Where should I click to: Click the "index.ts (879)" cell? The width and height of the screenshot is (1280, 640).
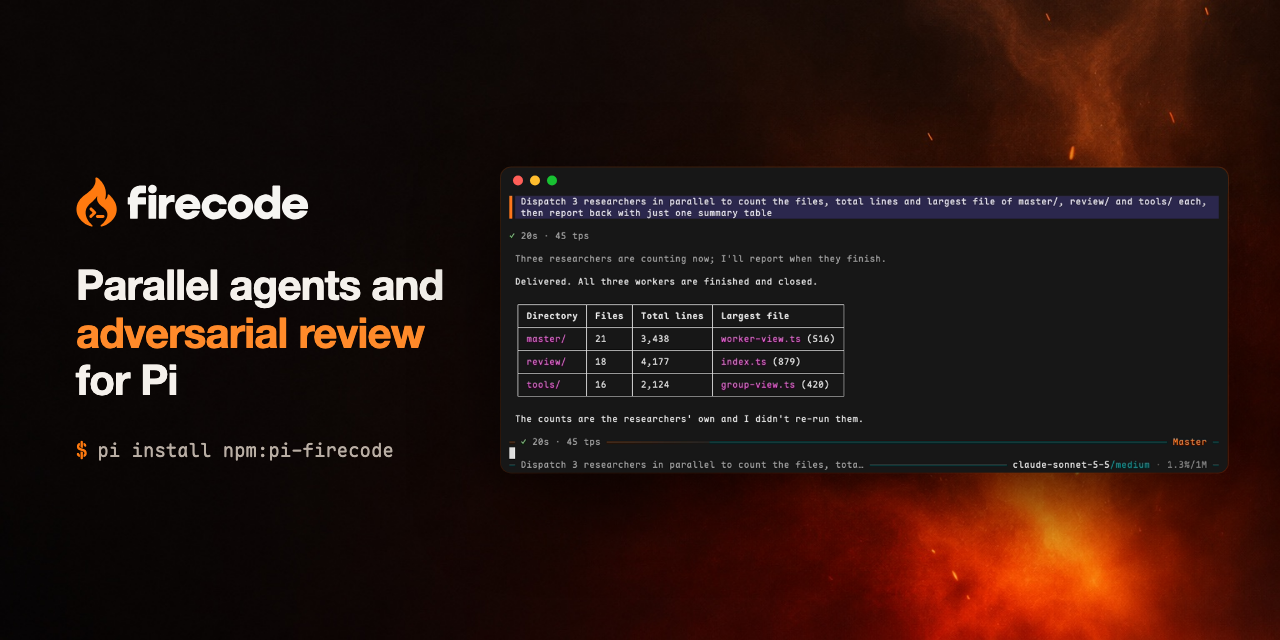tap(778, 362)
